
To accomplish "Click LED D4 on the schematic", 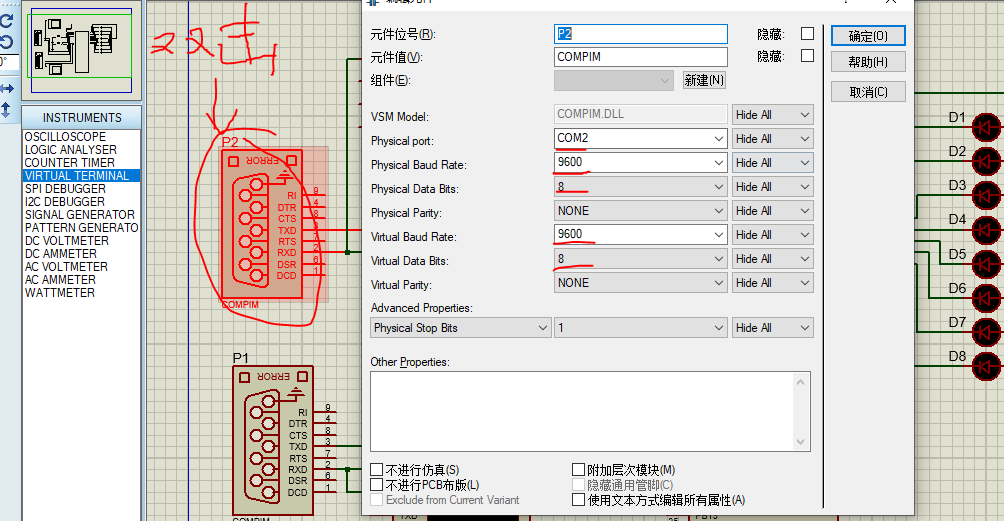I will tap(986, 229).
